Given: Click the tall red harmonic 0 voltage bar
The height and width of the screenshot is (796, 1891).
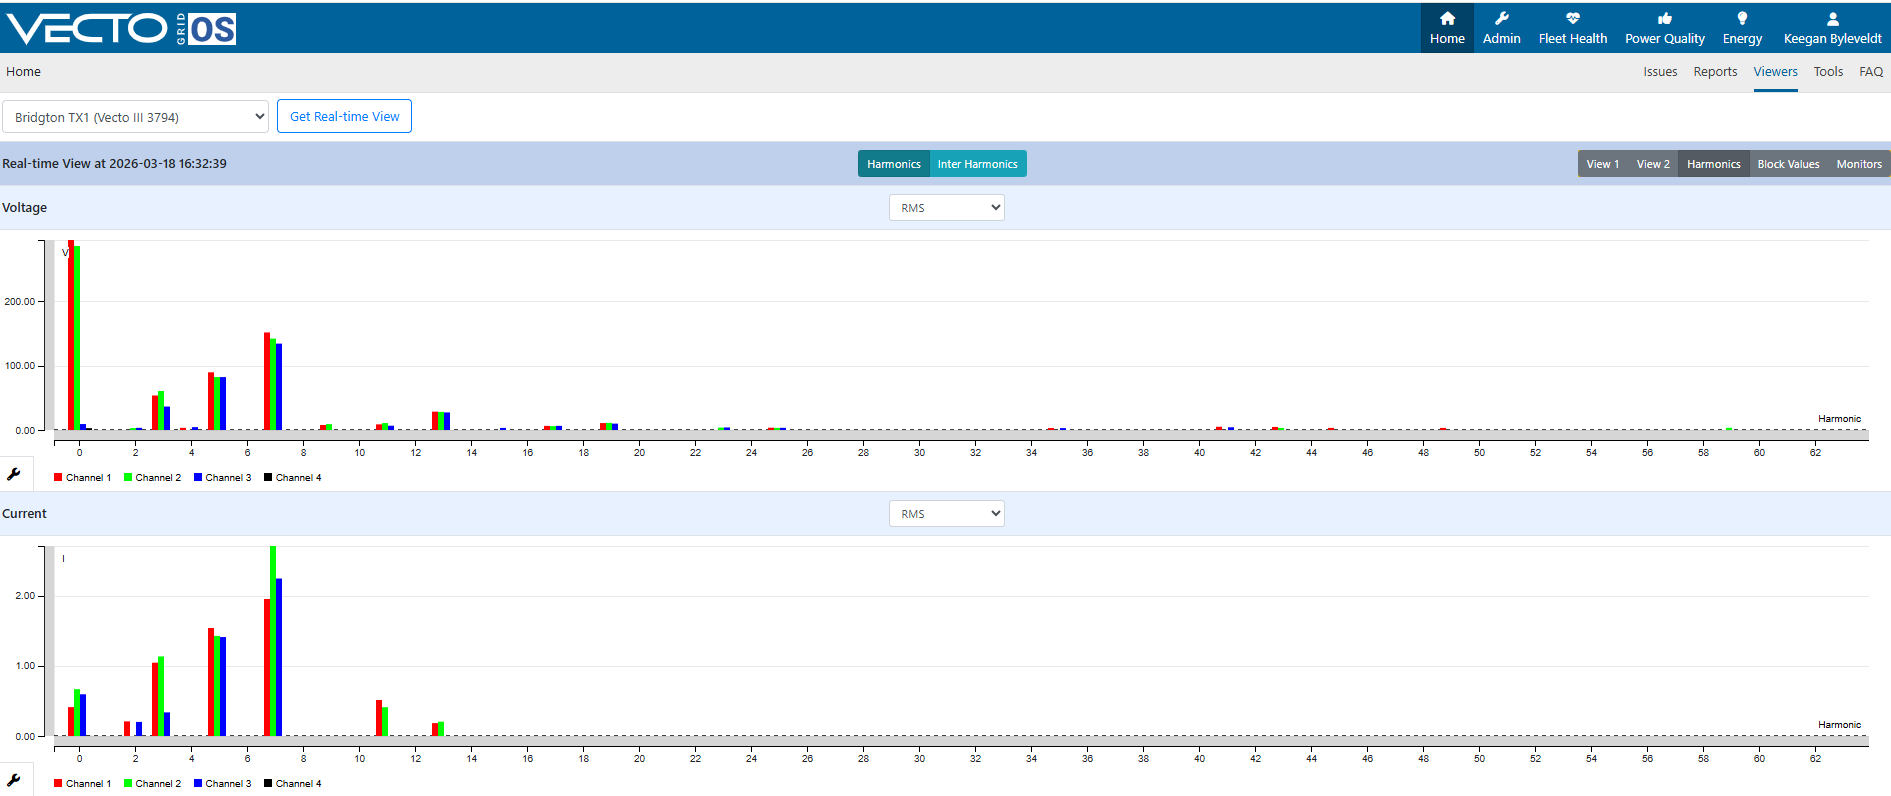Looking at the screenshot, I should pyautogui.click(x=71, y=335).
